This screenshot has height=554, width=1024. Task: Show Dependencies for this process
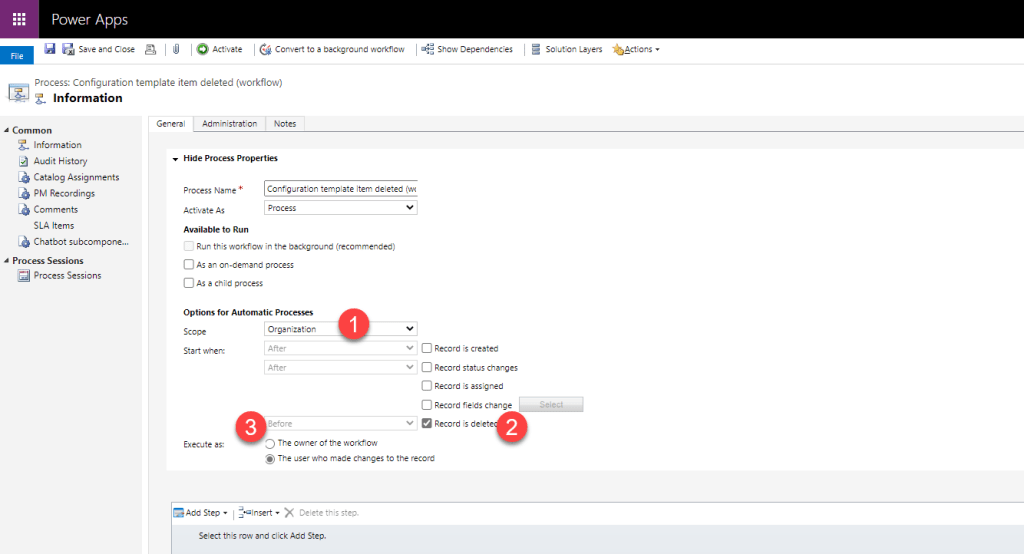467,49
